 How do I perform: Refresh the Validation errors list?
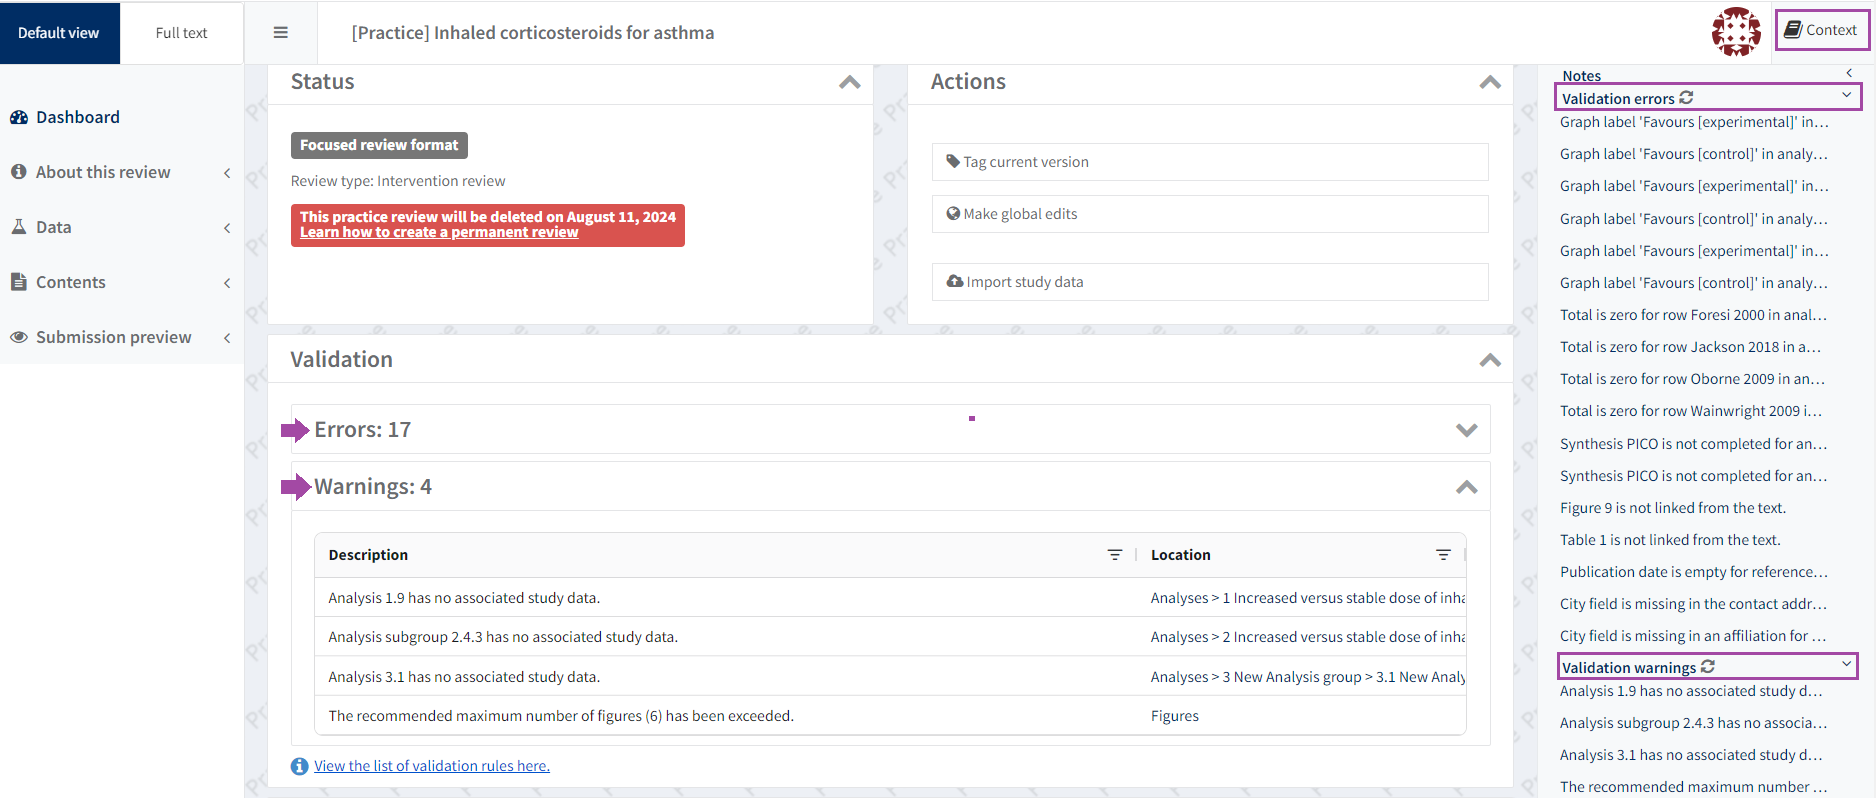pyautogui.click(x=1686, y=98)
